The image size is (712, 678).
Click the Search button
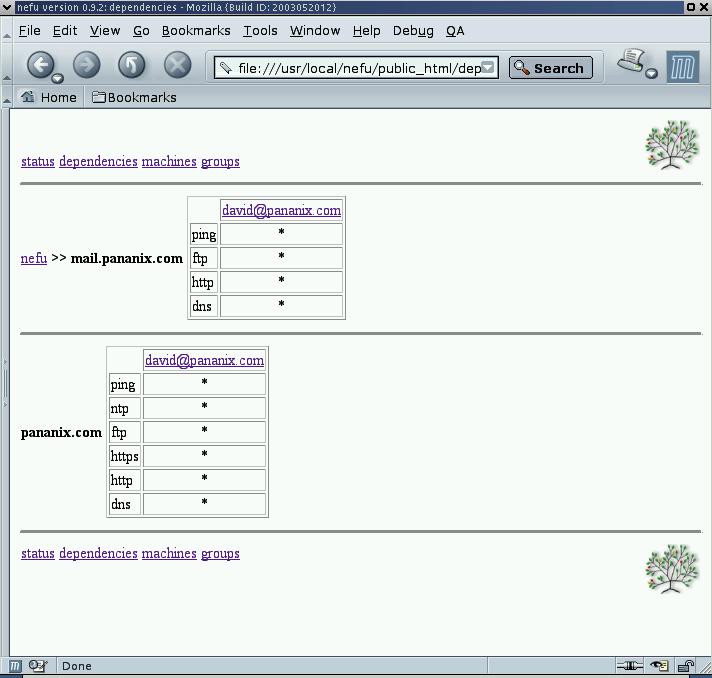click(550, 68)
